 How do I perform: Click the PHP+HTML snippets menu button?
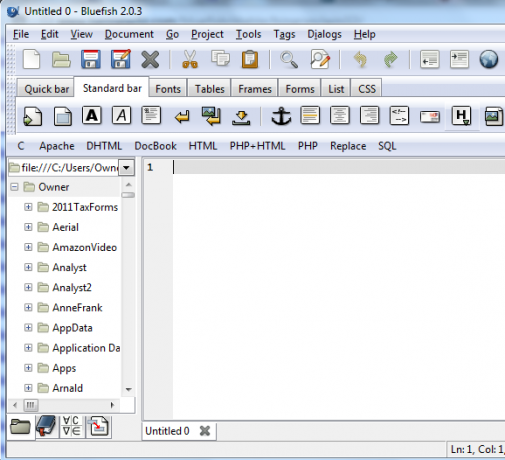pyautogui.click(x=257, y=146)
